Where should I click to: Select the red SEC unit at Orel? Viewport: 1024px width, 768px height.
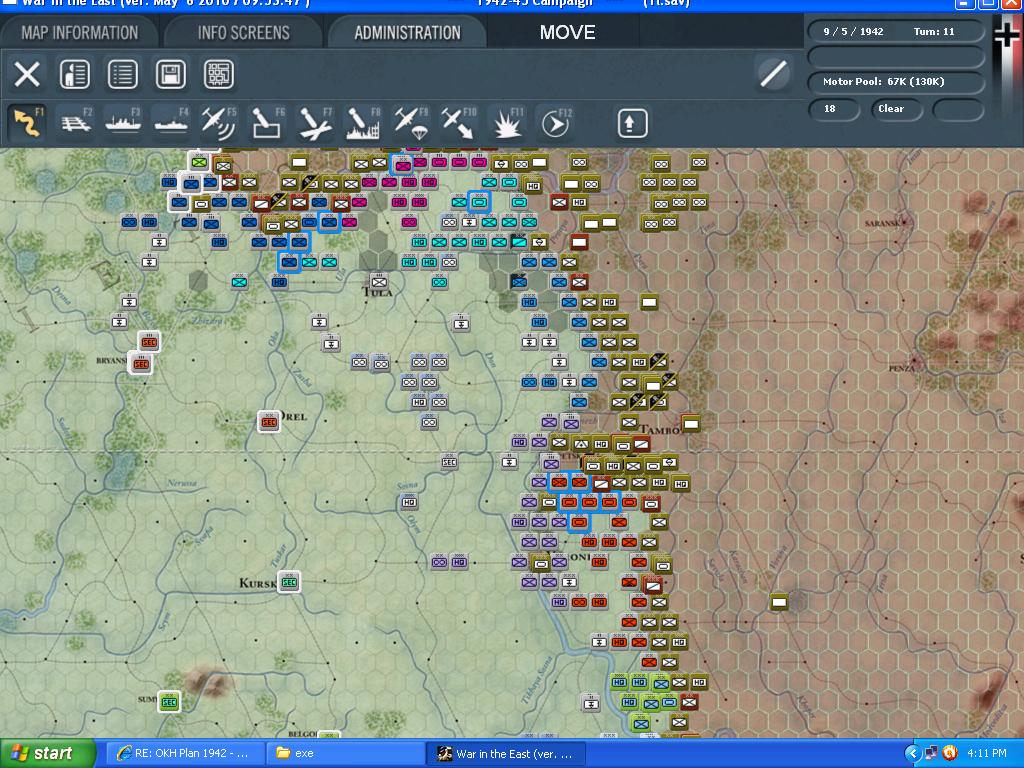[268, 422]
